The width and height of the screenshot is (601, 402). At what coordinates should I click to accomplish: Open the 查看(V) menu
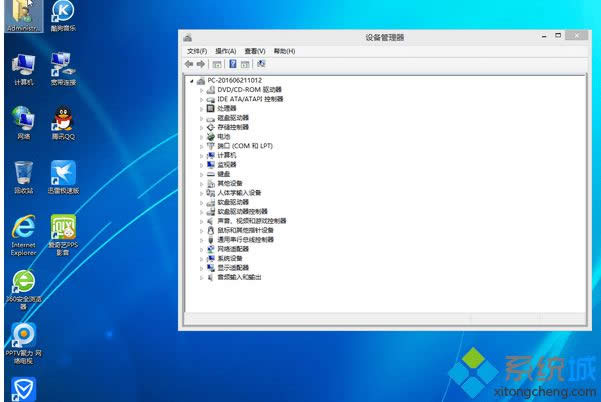[255, 51]
